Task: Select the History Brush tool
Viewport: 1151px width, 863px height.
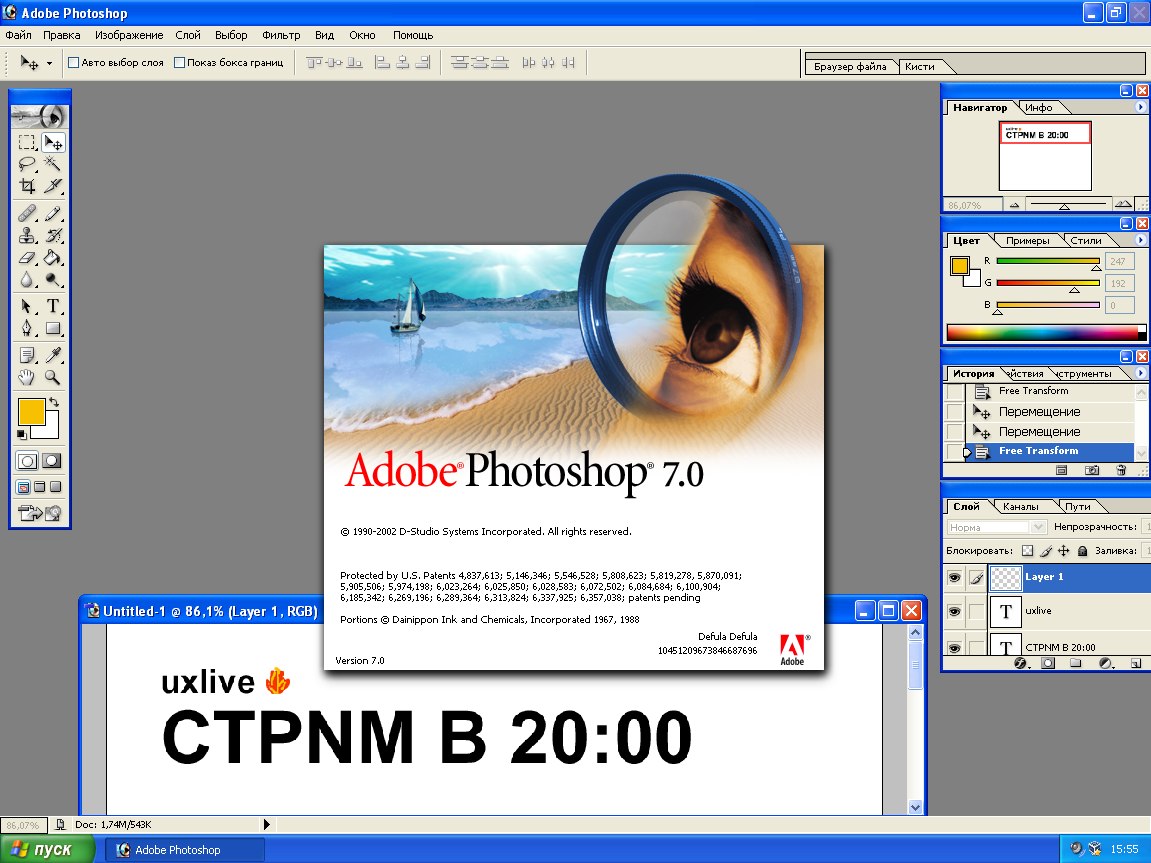Action: (x=53, y=236)
